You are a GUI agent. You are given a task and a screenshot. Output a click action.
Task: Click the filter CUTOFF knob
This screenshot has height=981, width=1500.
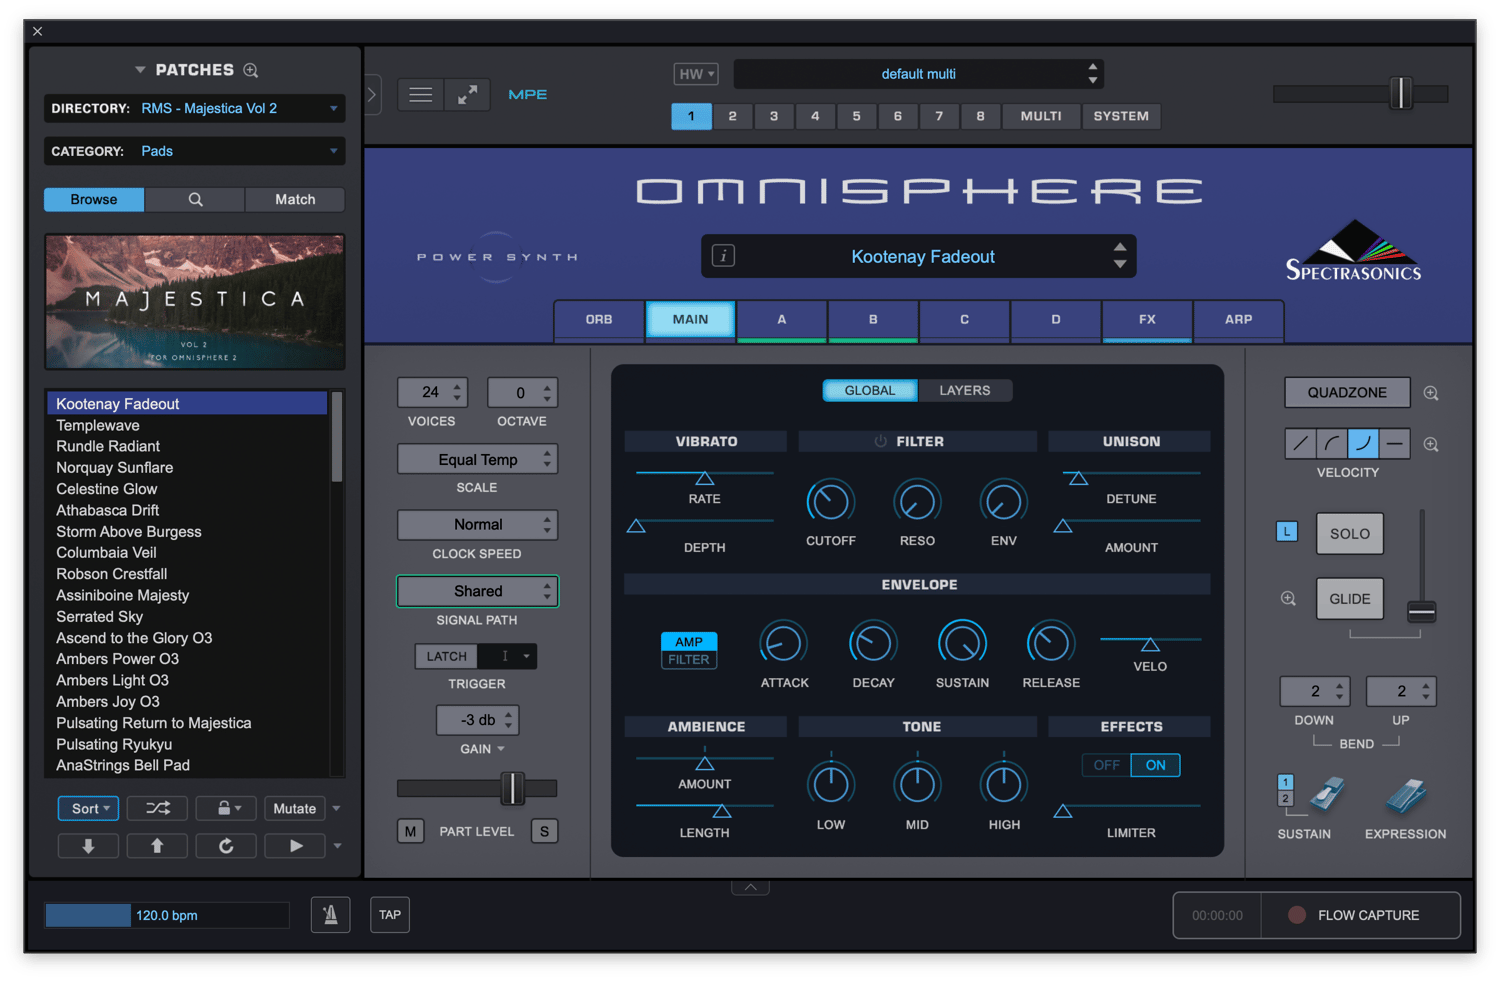click(x=830, y=502)
